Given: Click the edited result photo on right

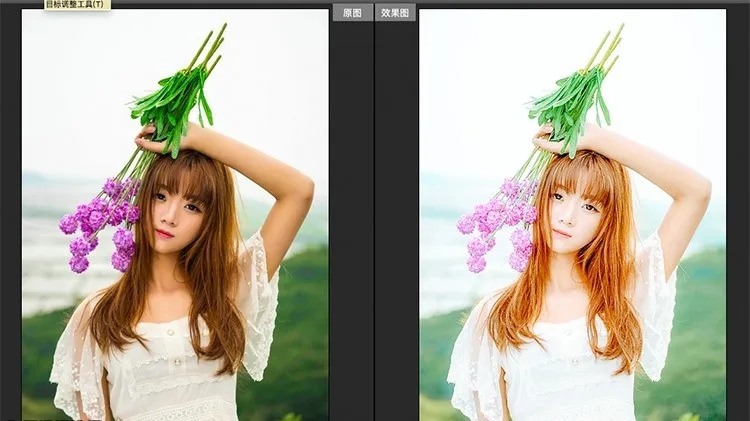Looking at the screenshot, I should (x=573, y=215).
